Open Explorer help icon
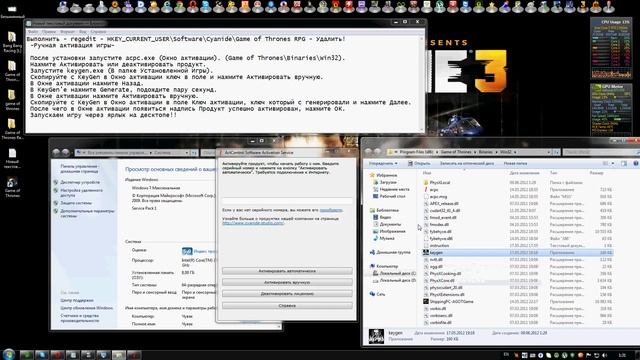This screenshot has height=360, width=640. tap(636, 163)
